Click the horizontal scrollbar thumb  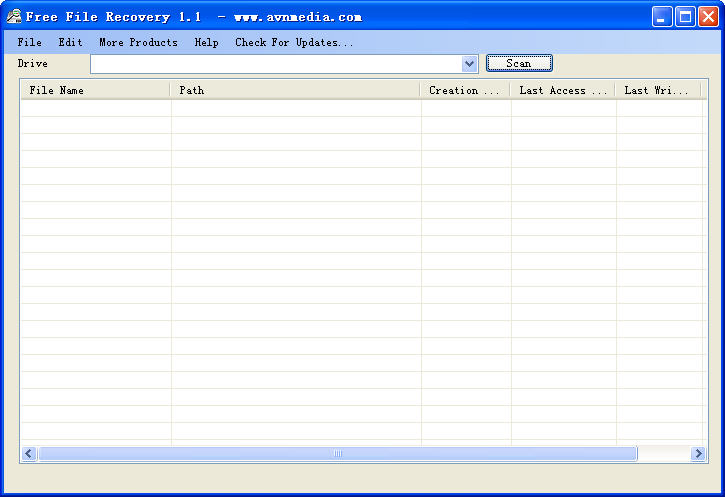point(337,453)
